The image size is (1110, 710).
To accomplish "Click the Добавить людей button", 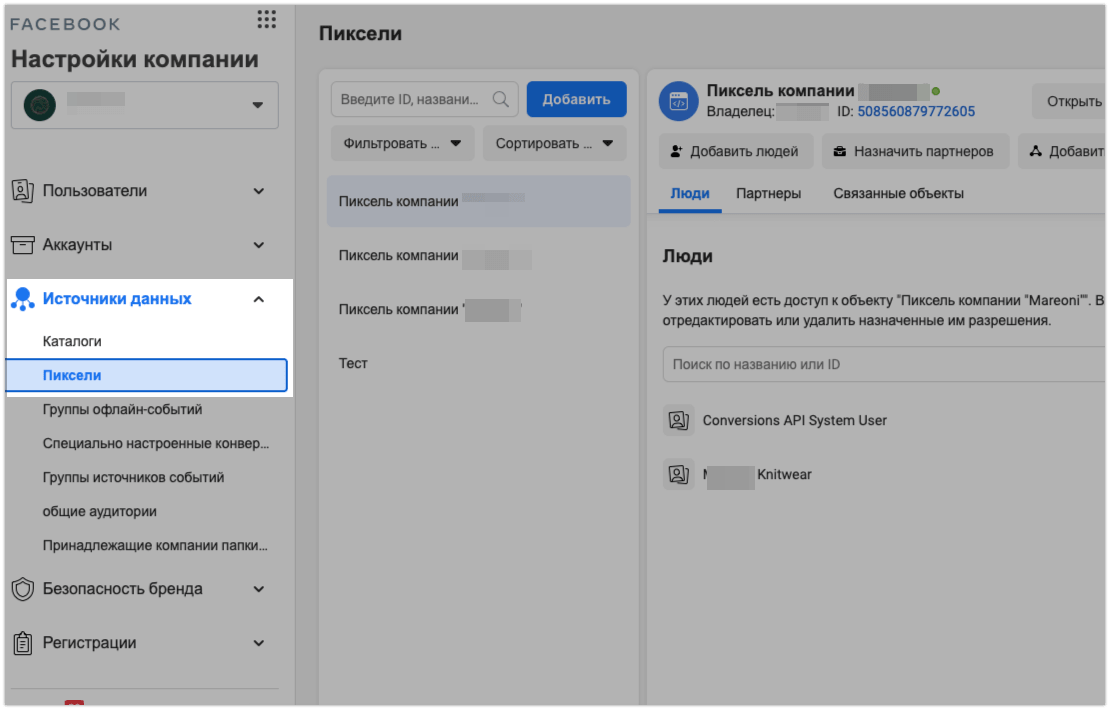I will pos(735,151).
